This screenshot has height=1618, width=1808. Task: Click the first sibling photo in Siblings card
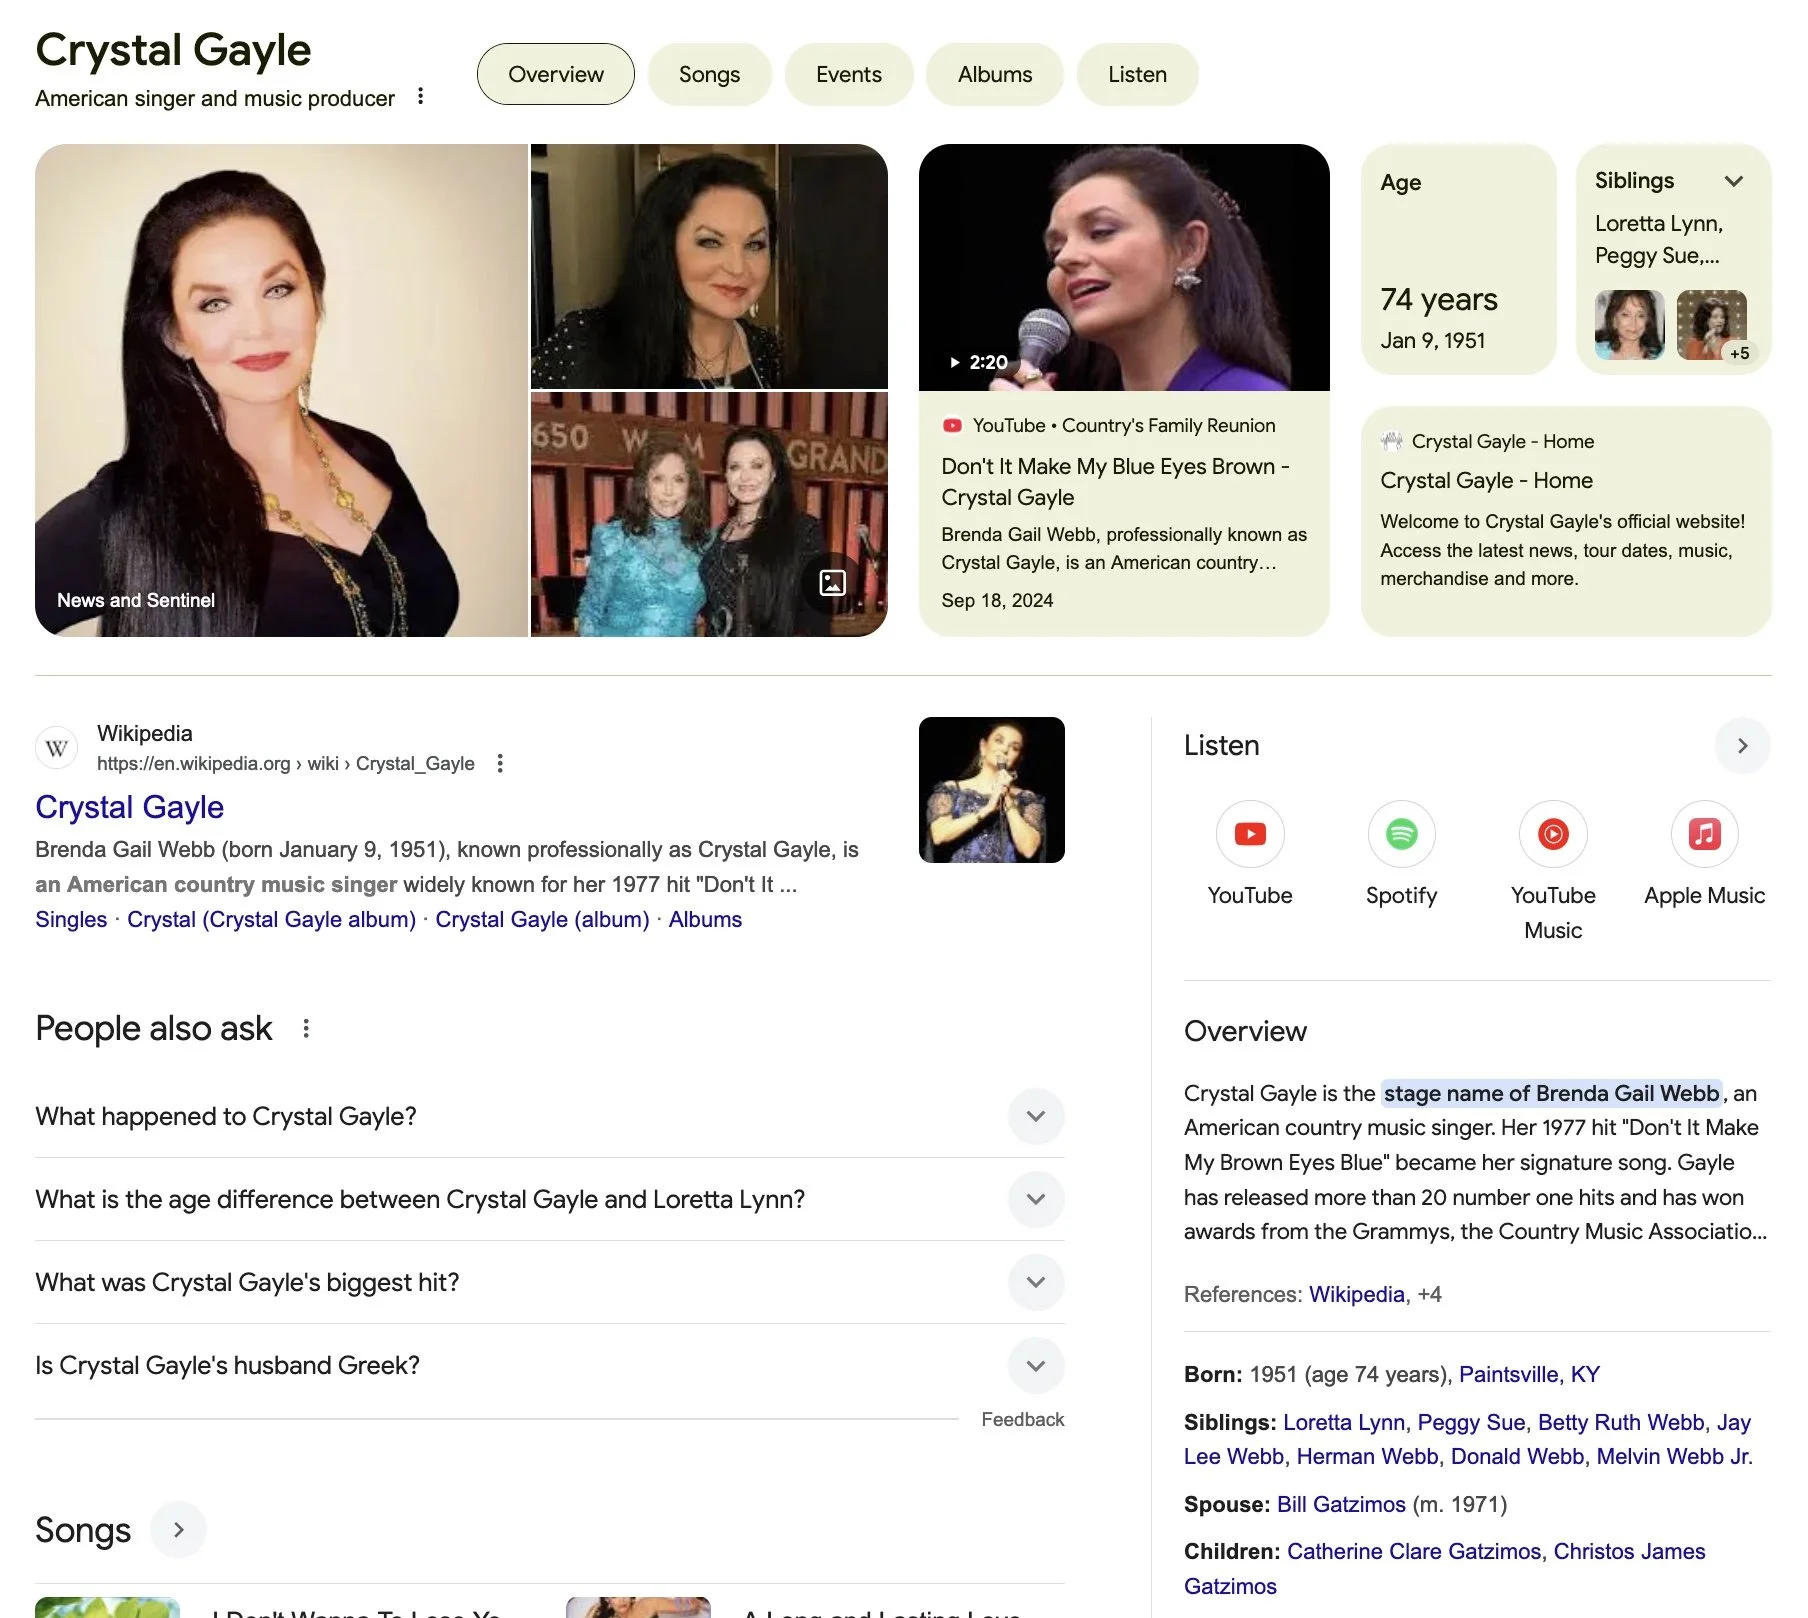point(1629,325)
